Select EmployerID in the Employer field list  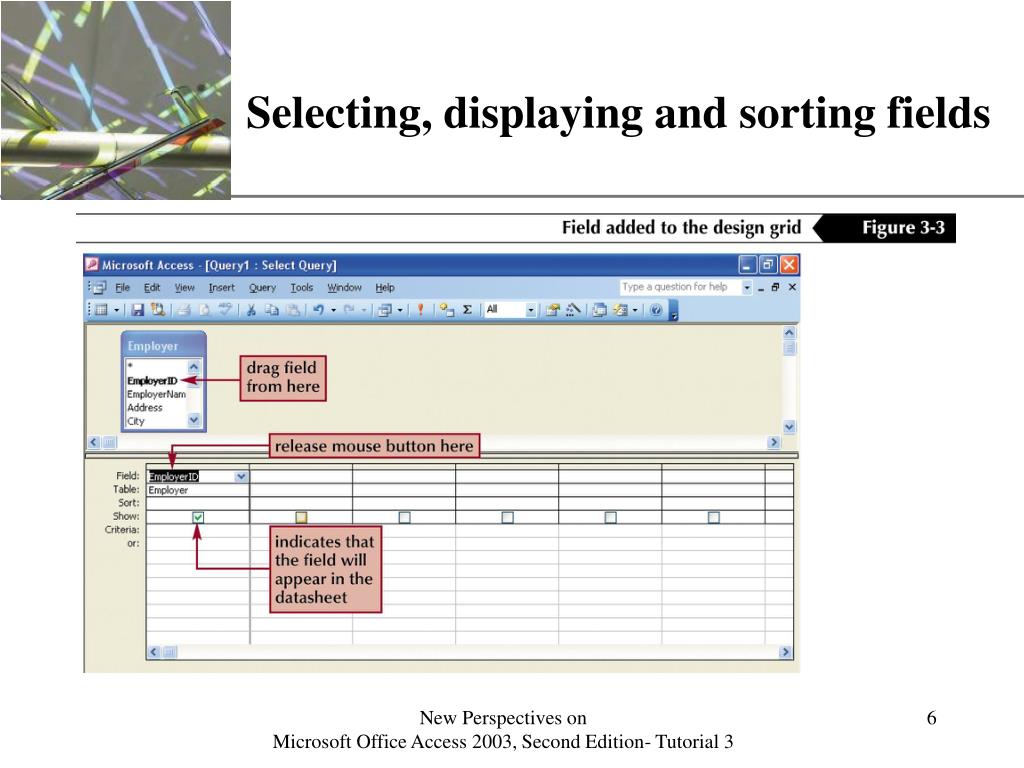[x=152, y=381]
